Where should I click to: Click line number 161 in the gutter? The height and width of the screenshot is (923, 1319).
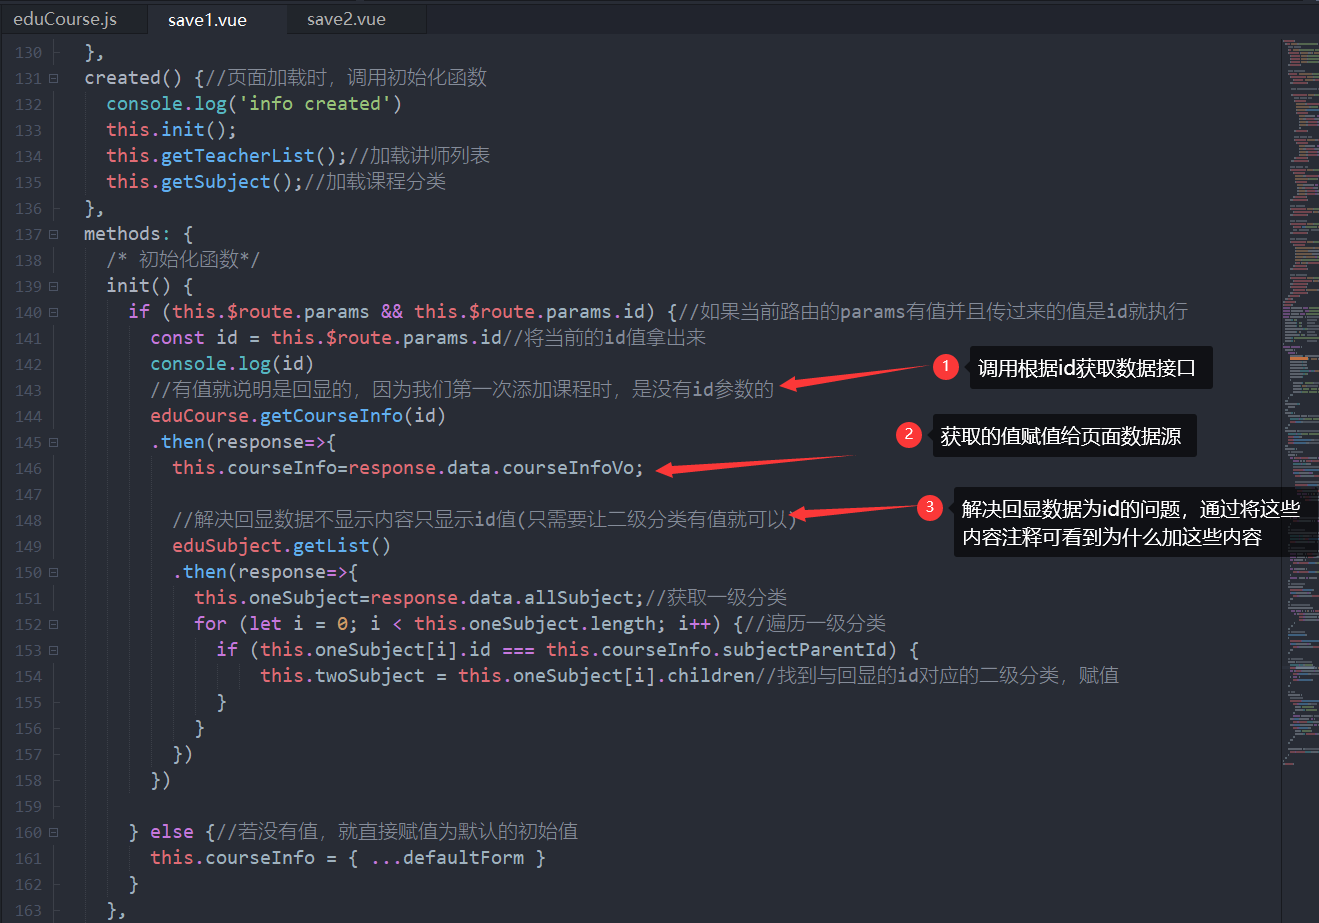tap(29, 858)
